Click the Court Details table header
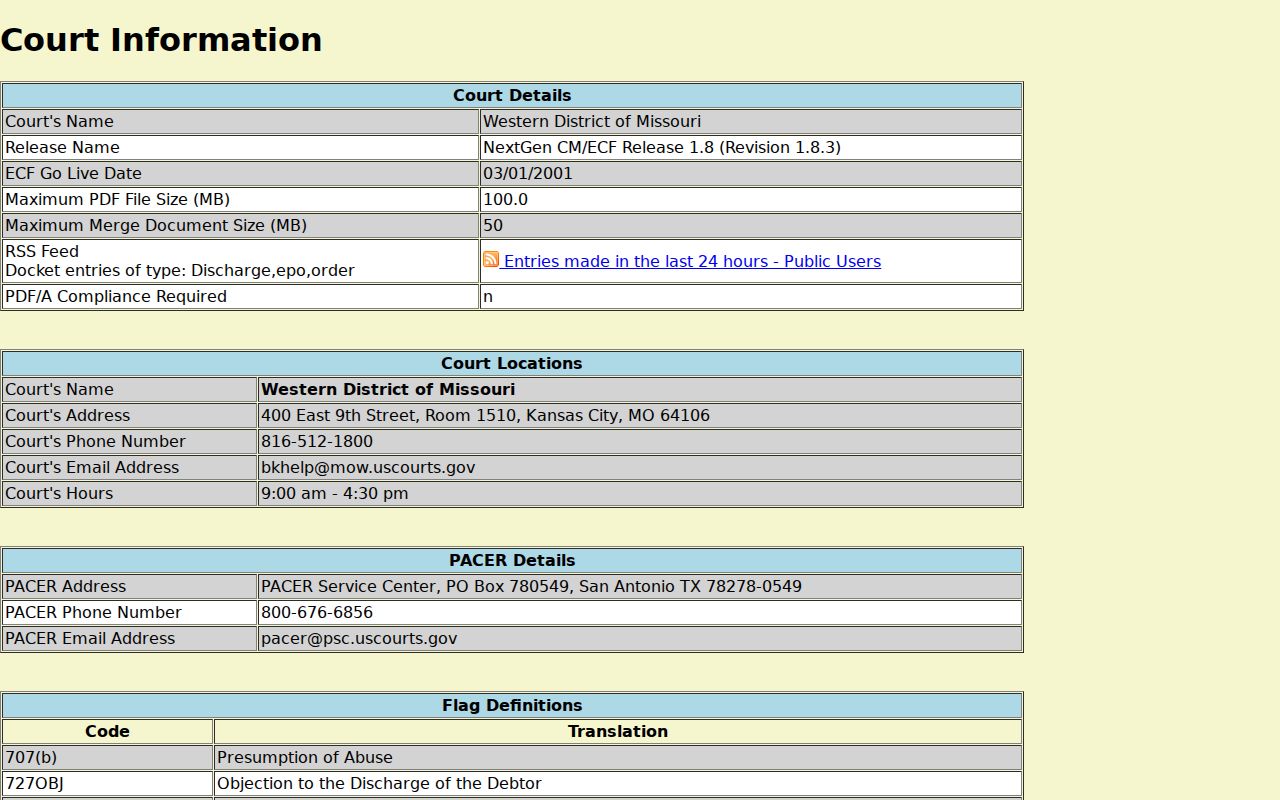 click(512, 95)
